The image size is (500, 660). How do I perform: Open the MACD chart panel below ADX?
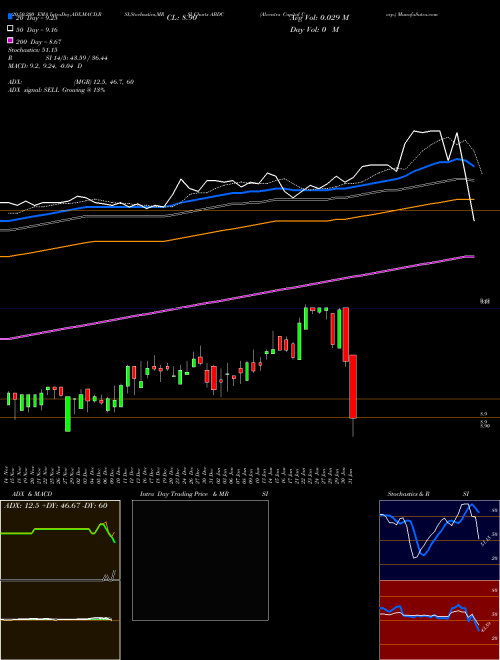pos(60,620)
